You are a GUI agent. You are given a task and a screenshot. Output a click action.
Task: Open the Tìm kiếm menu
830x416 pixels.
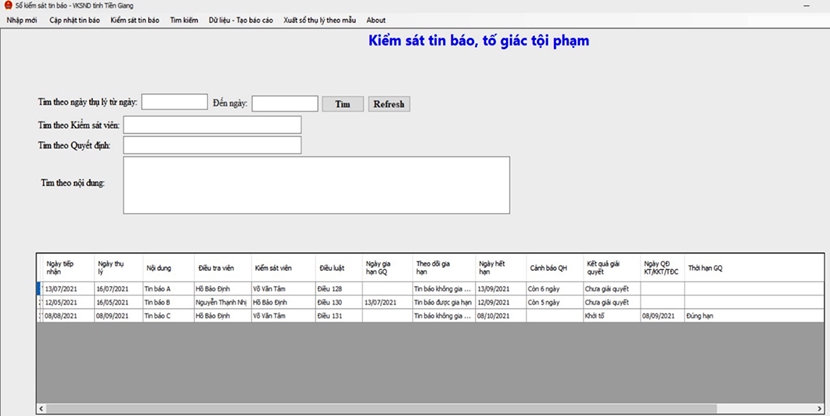(x=184, y=20)
